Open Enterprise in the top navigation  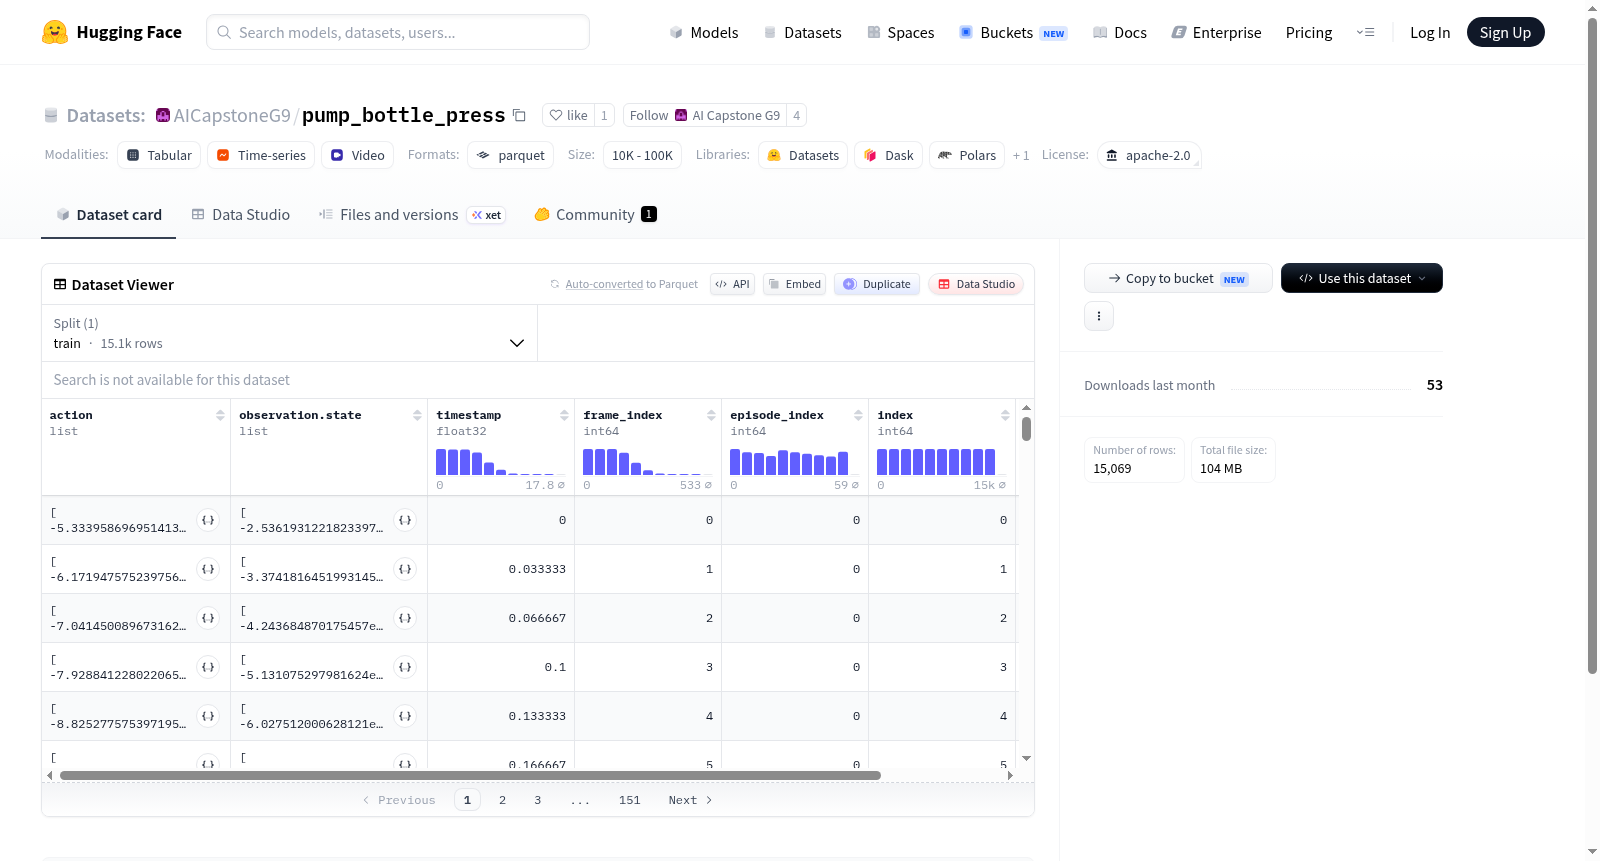click(x=1217, y=32)
